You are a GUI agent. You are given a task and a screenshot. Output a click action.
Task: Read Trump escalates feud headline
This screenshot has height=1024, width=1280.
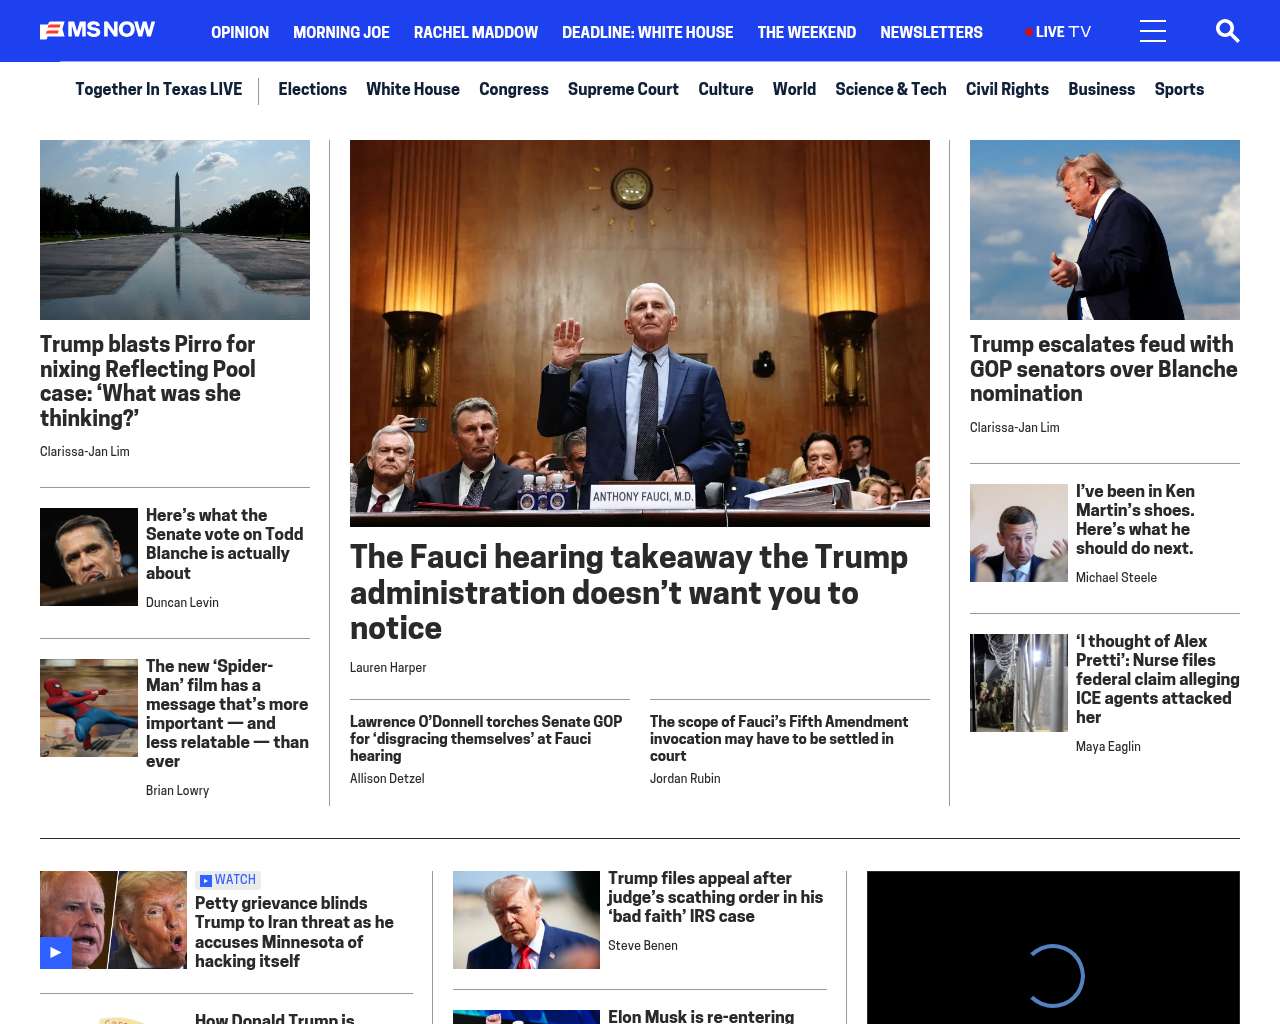[1104, 369]
